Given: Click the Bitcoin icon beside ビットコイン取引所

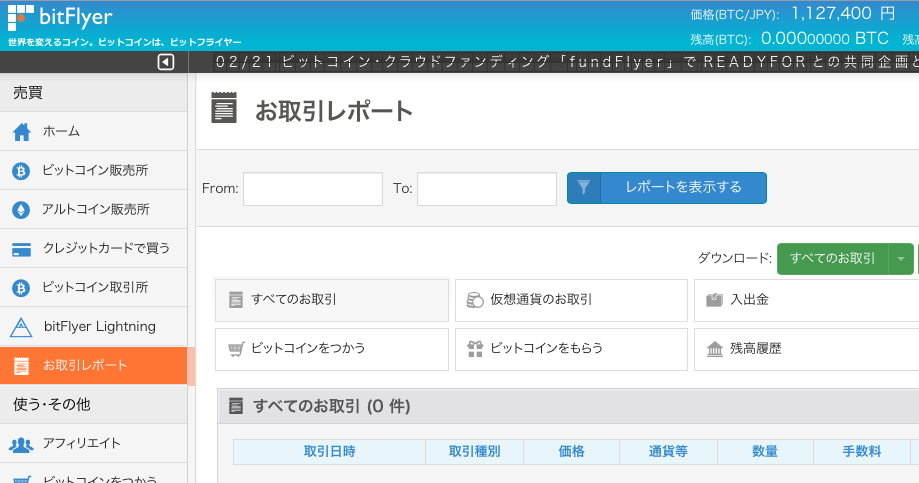Looking at the screenshot, I should (x=21, y=288).
